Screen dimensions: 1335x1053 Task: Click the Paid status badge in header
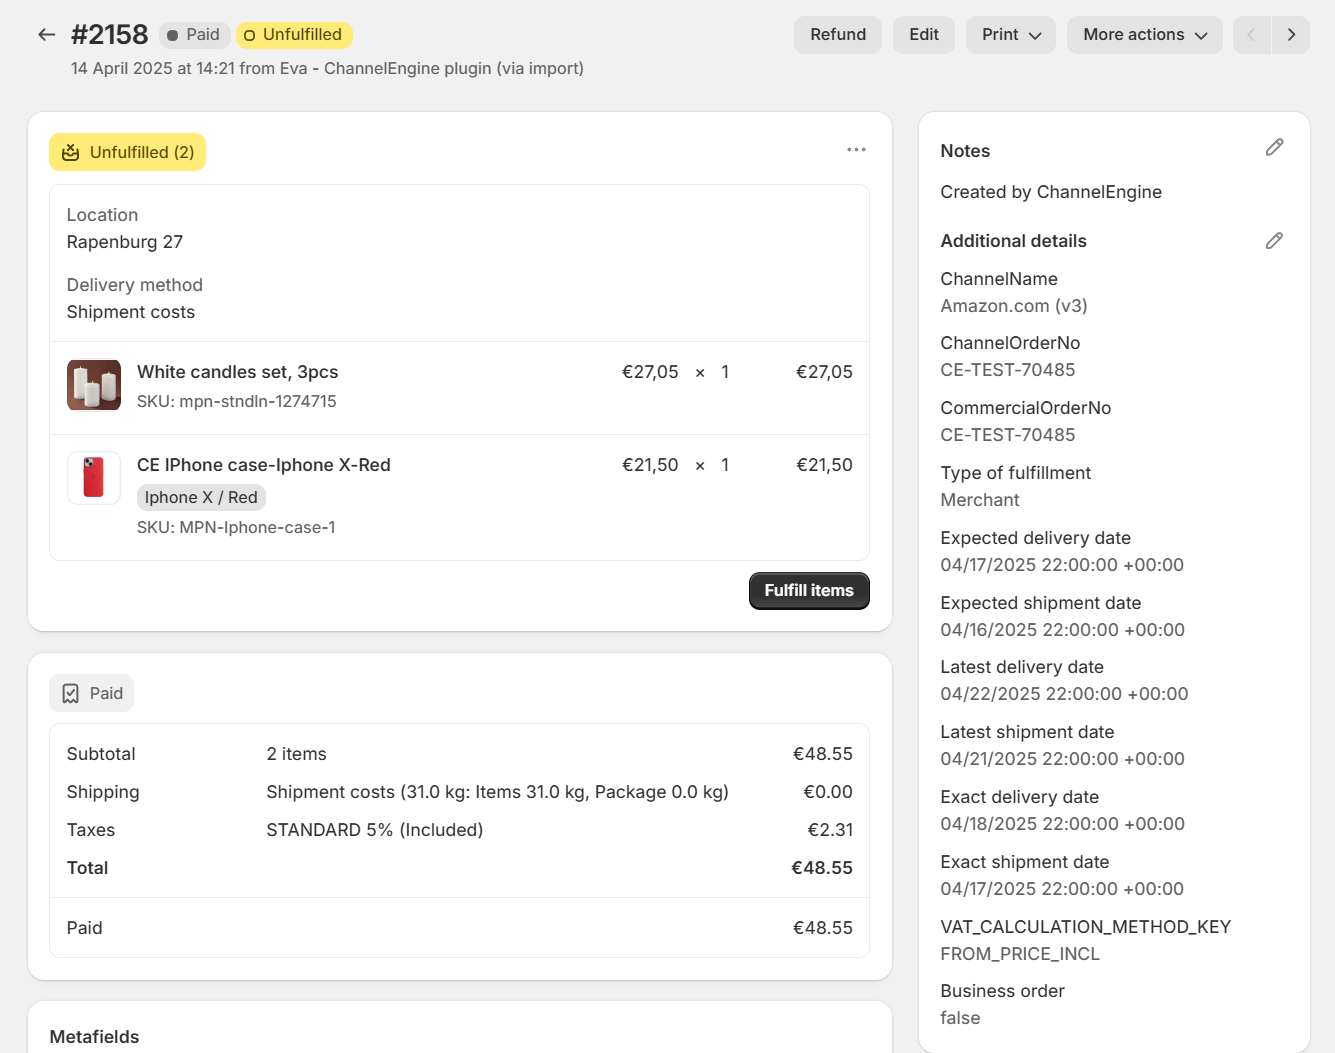pos(194,35)
